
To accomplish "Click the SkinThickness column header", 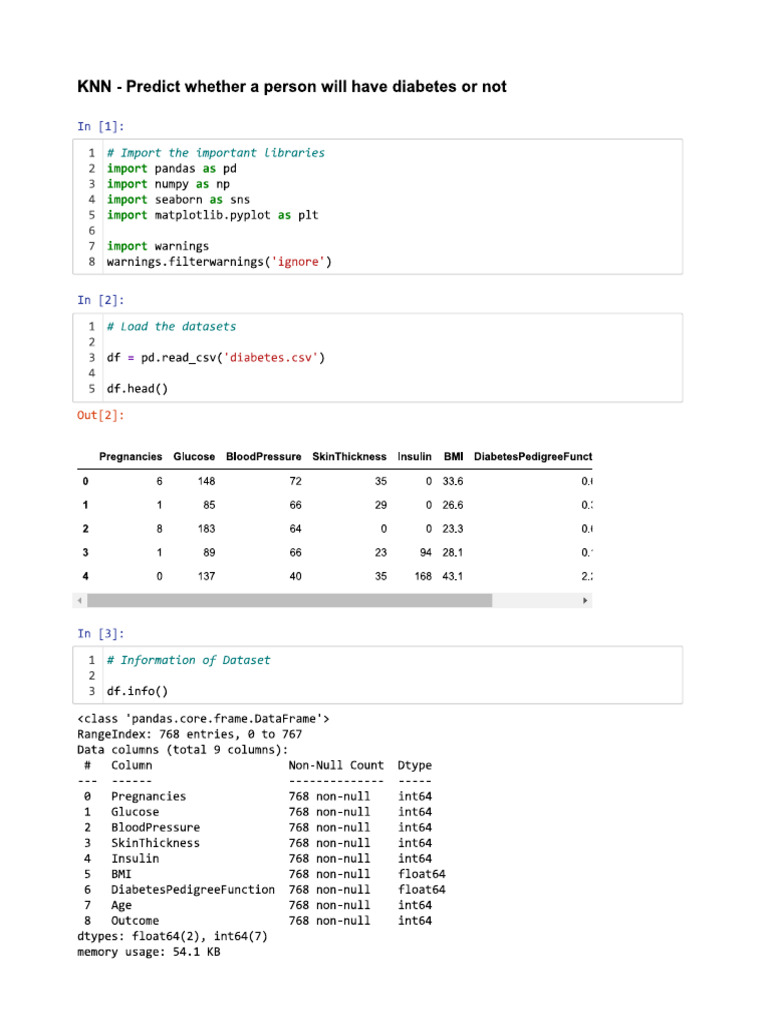I will (x=349, y=457).
